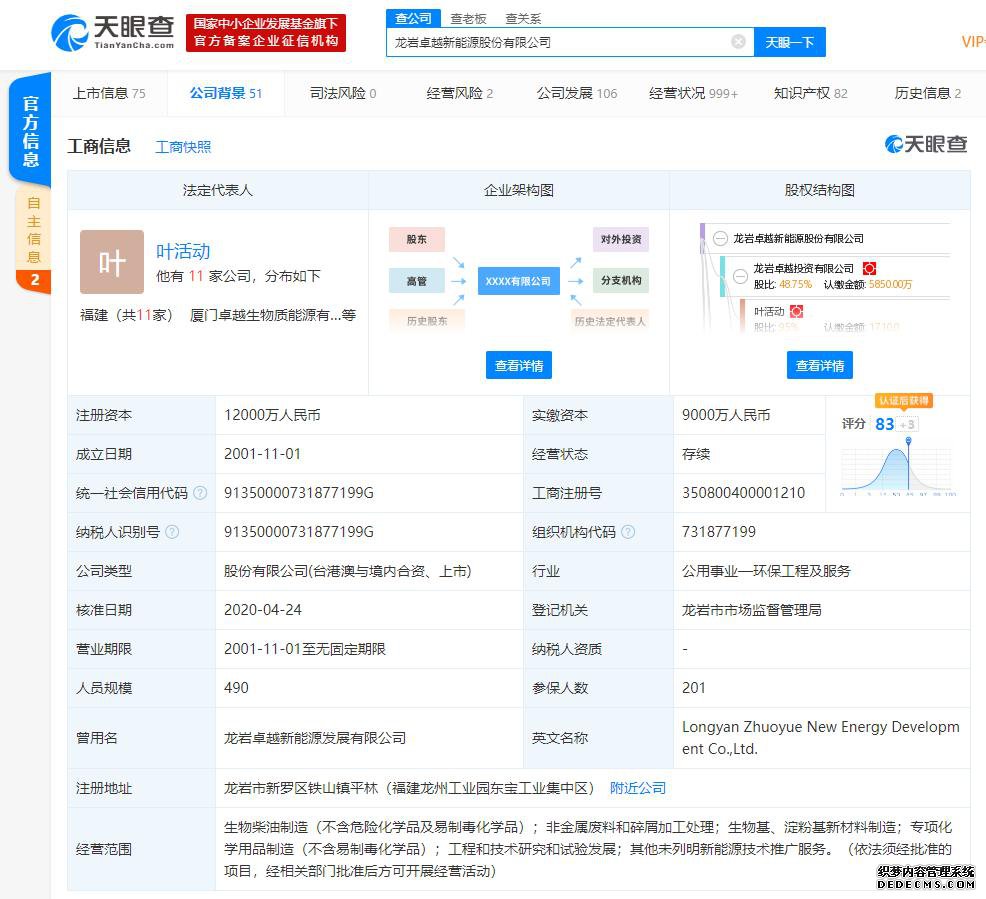Open the 经营风险 tab
This screenshot has height=899, width=986.
pyautogui.click(x=460, y=94)
